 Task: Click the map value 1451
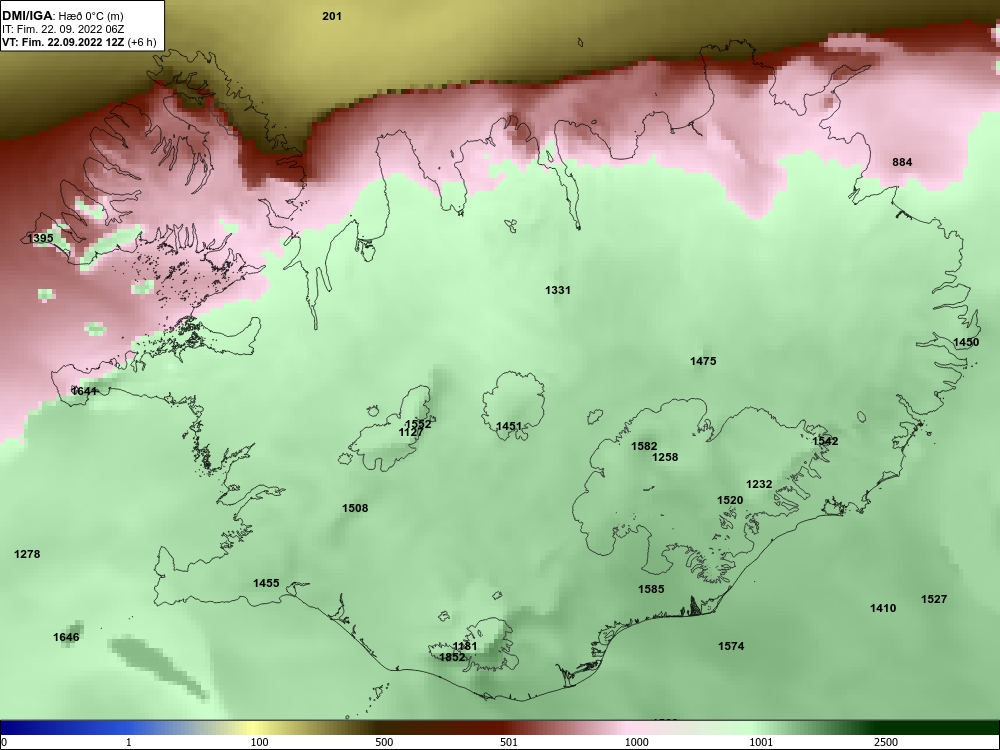click(x=509, y=426)
